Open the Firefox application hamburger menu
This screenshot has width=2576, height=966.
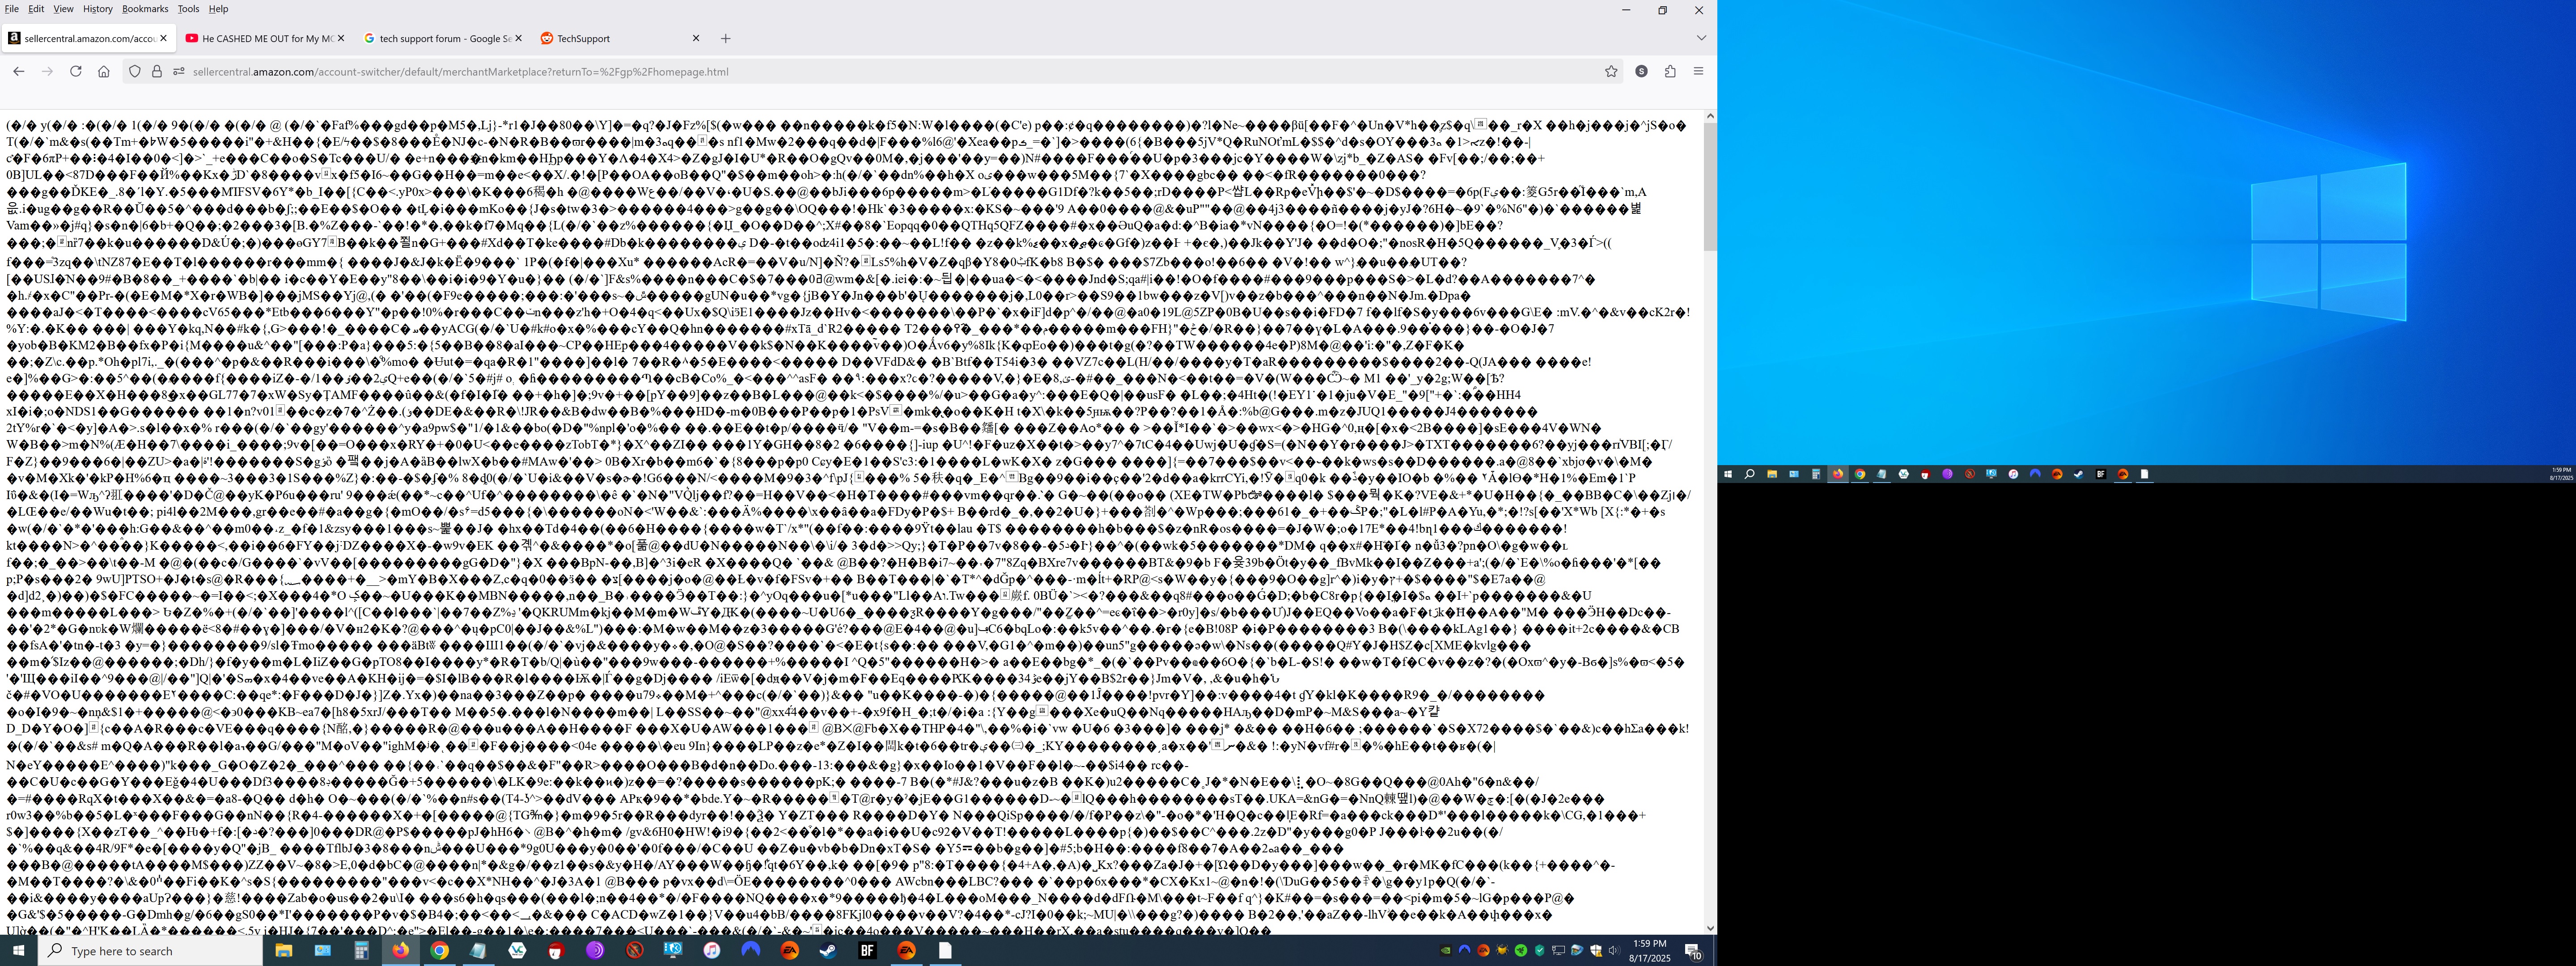pos(1698,71)
